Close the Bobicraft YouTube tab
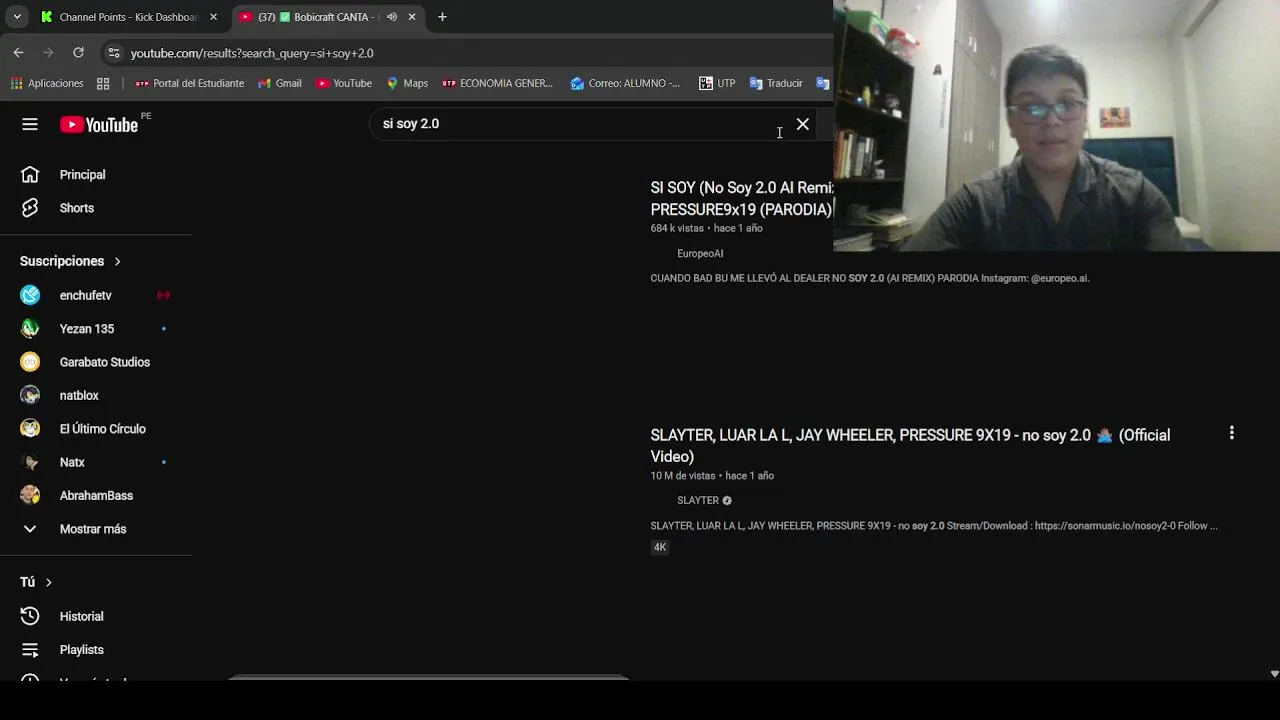Image resolution: width=1280 pixels, height=720 pixels. [x=411, y=17]
